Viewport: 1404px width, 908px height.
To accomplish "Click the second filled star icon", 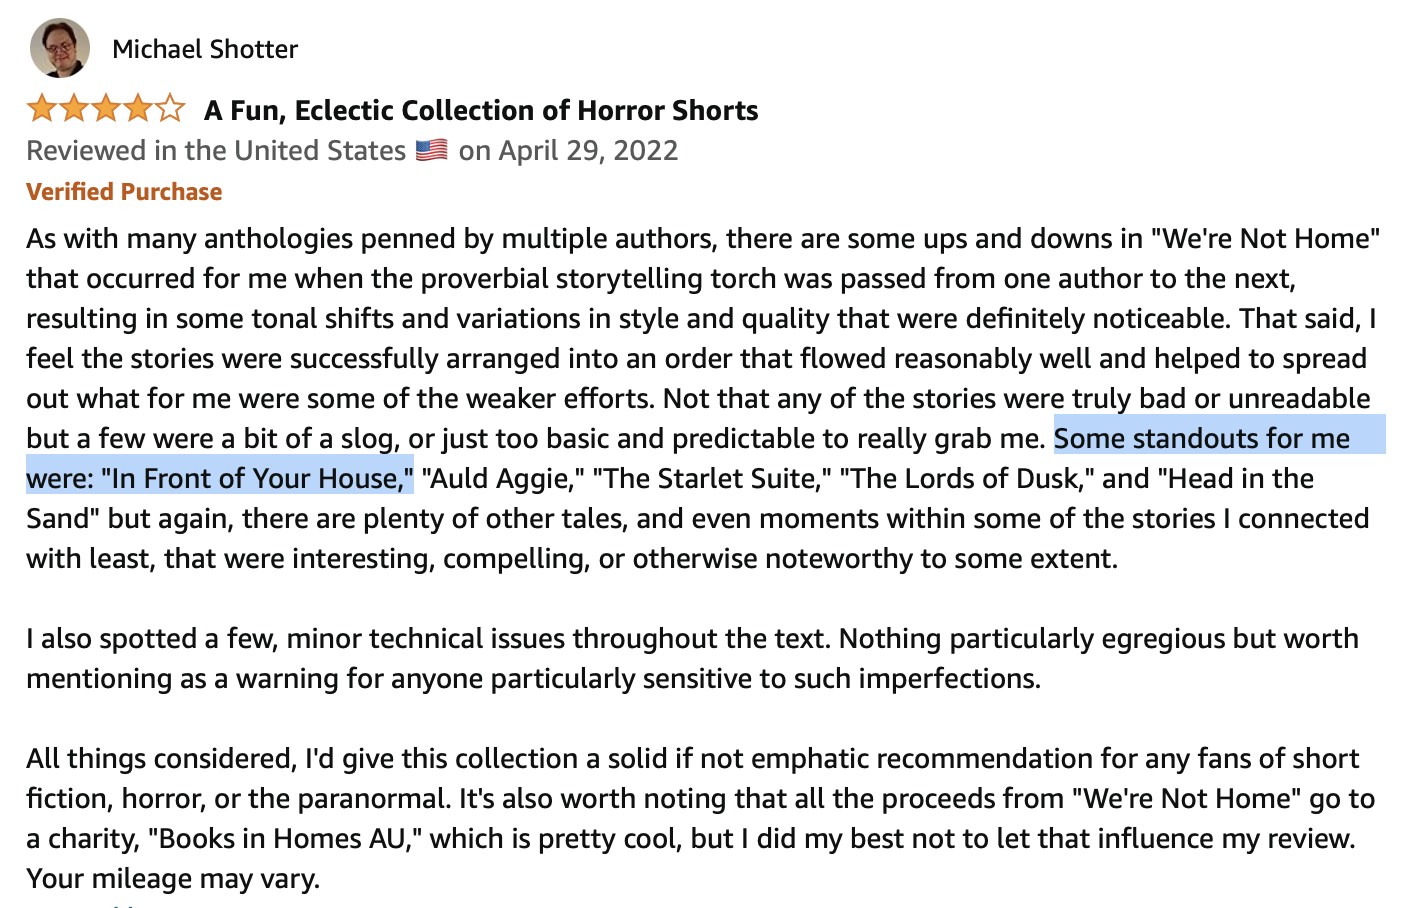I will (74, 108).
